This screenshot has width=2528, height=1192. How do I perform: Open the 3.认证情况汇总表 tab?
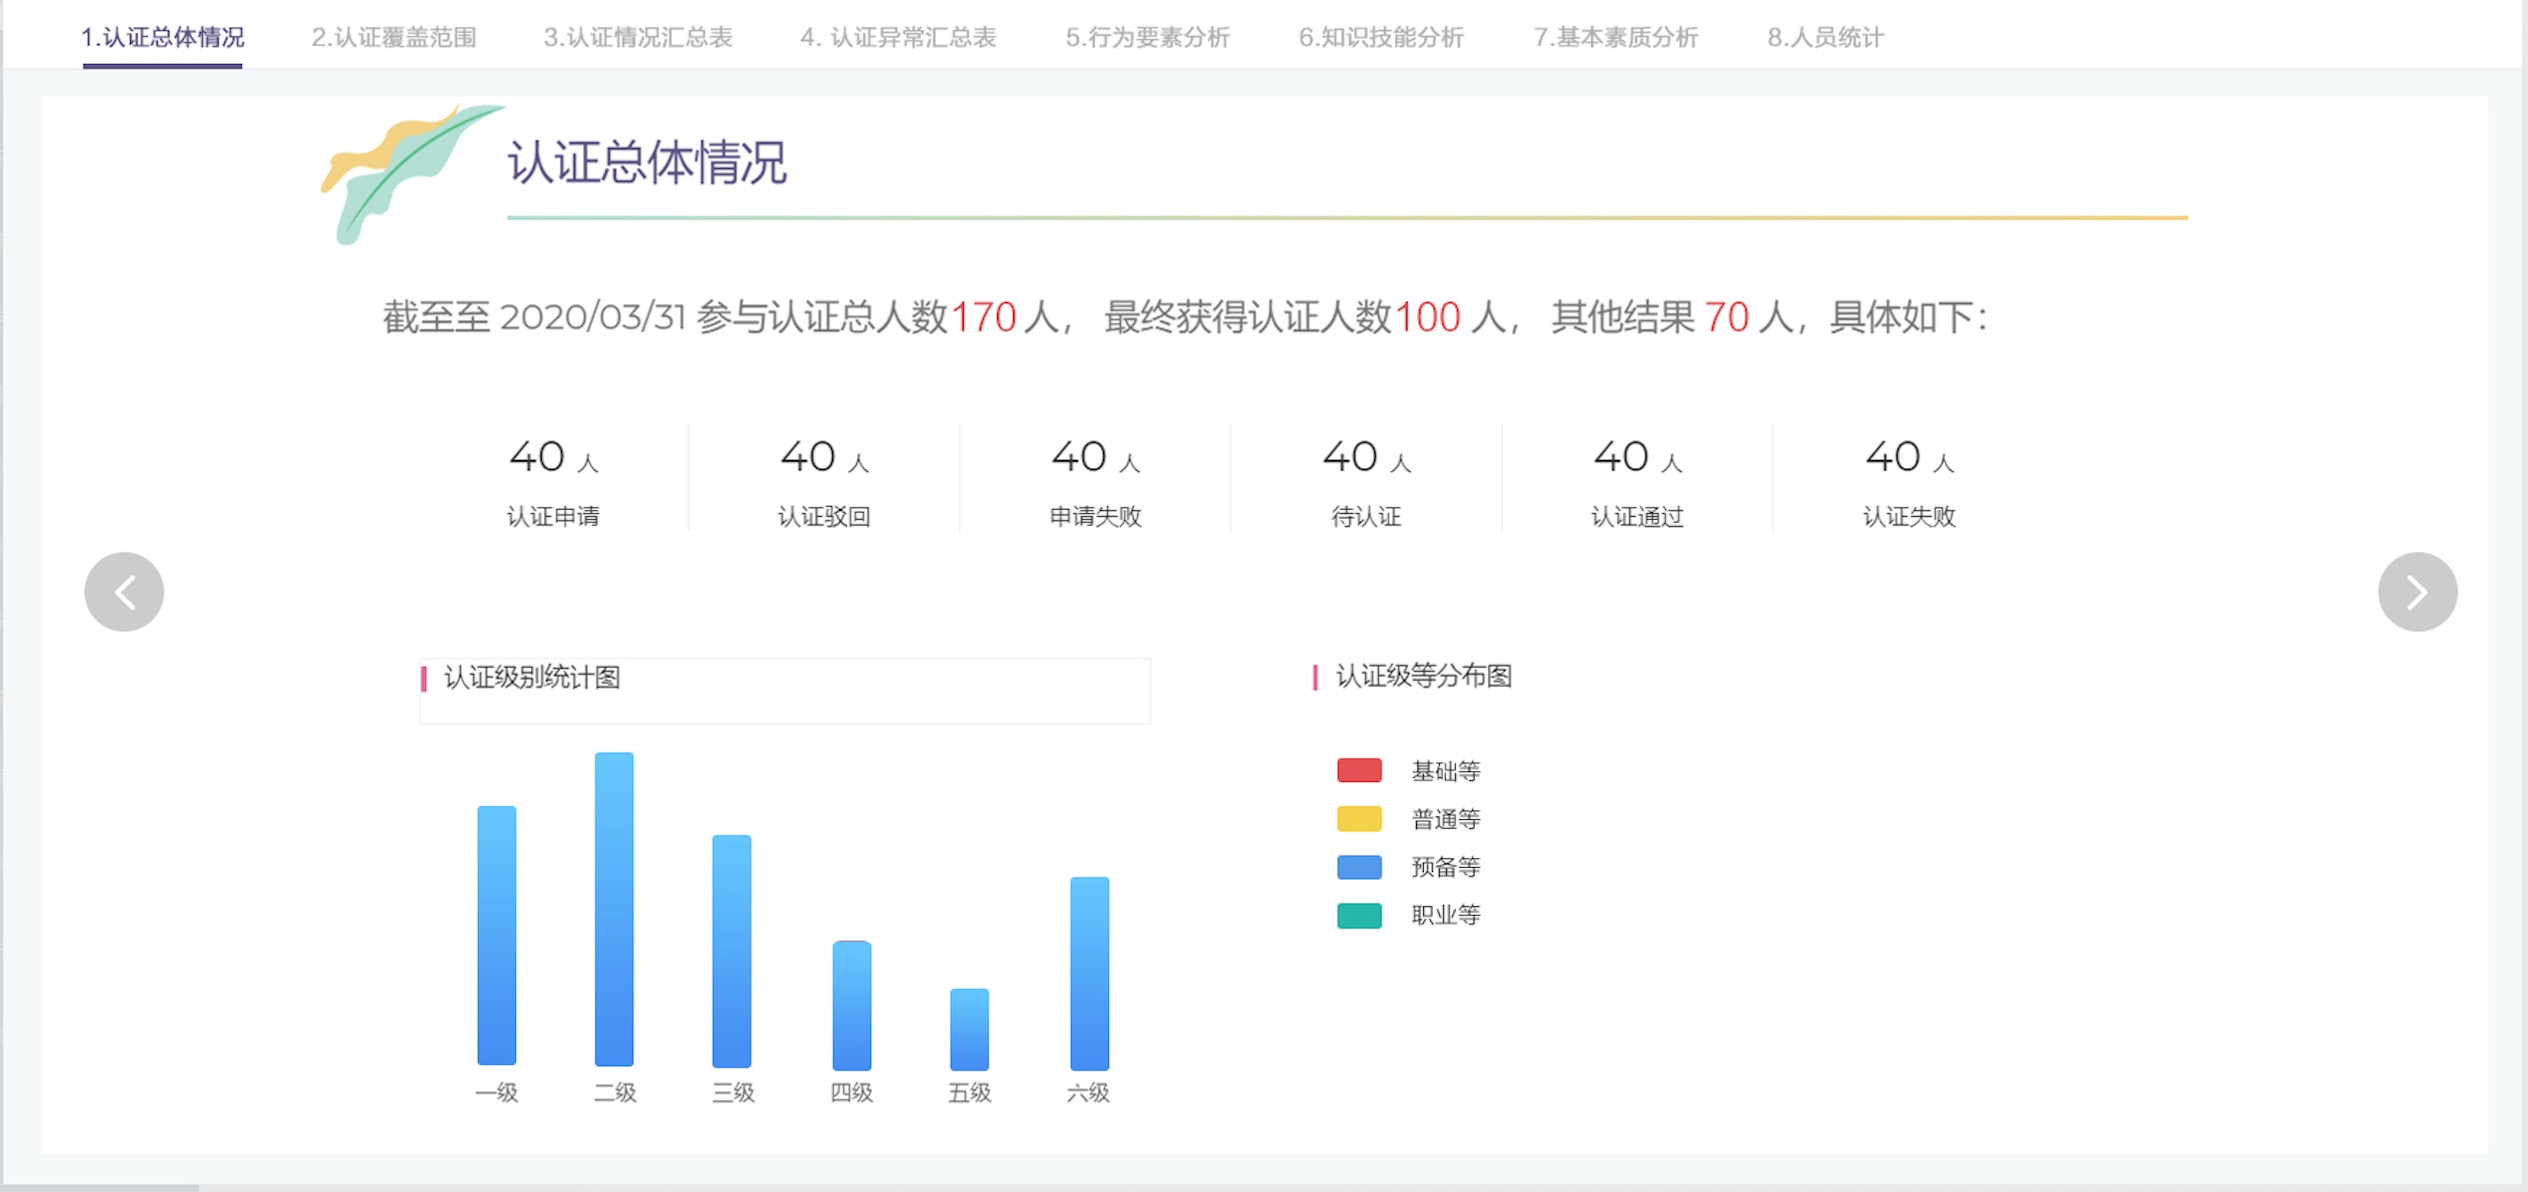click(637, 38)
